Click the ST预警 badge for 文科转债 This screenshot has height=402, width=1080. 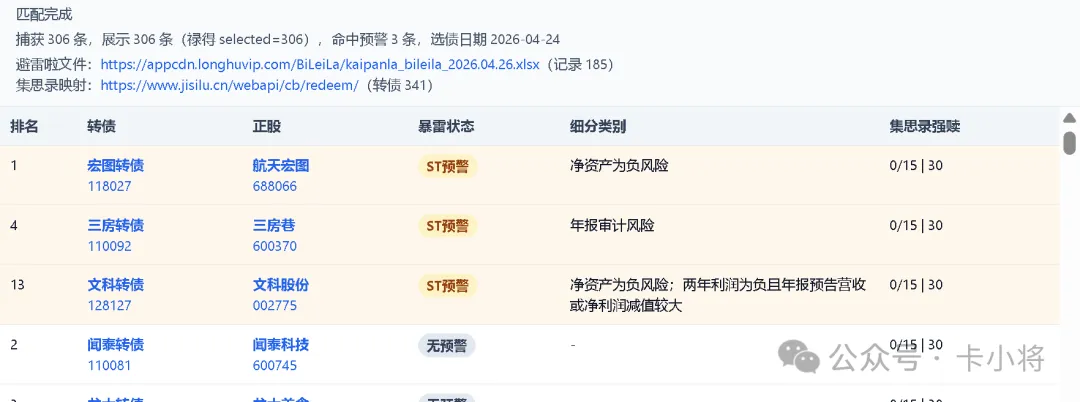click(x=448, y=286)
